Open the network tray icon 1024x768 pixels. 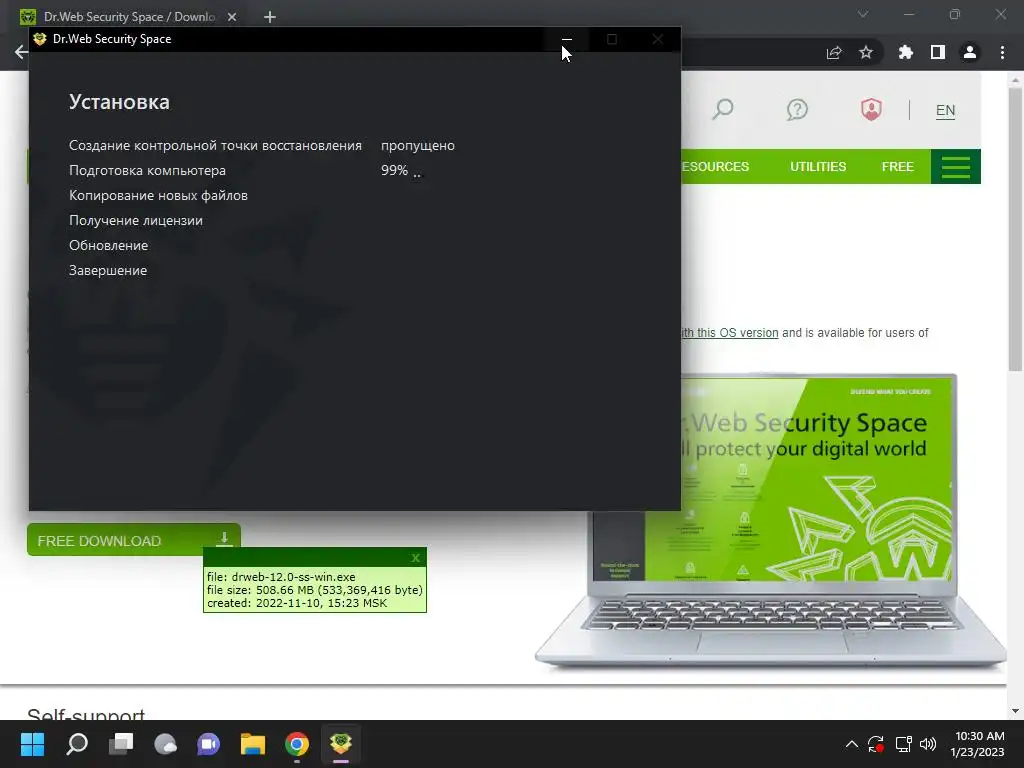pos(903,744)
